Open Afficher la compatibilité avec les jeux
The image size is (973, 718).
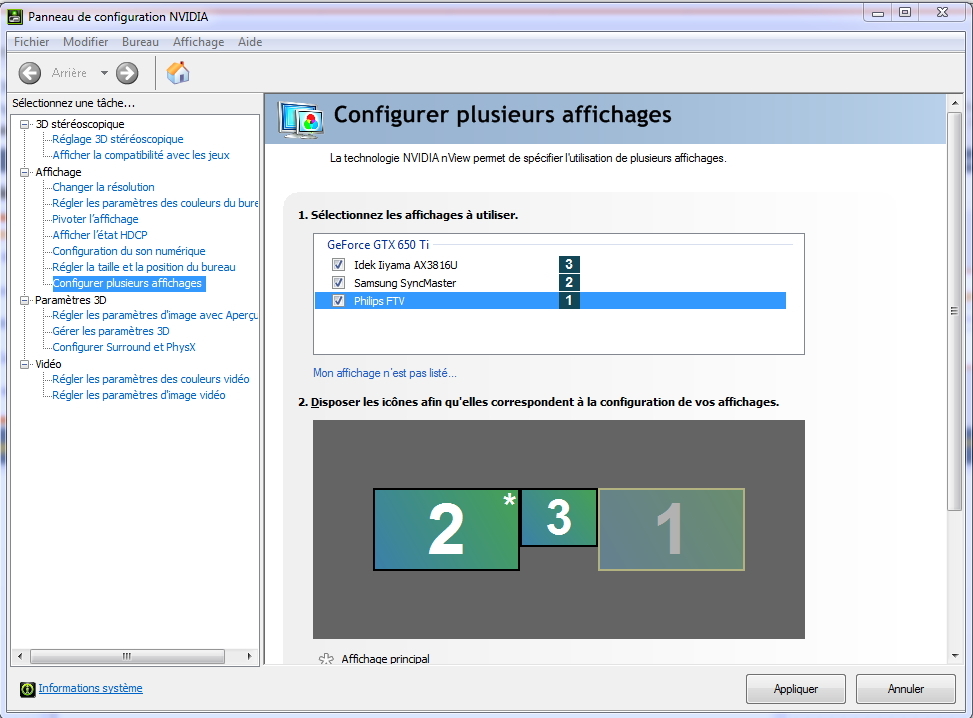[141, 155]
